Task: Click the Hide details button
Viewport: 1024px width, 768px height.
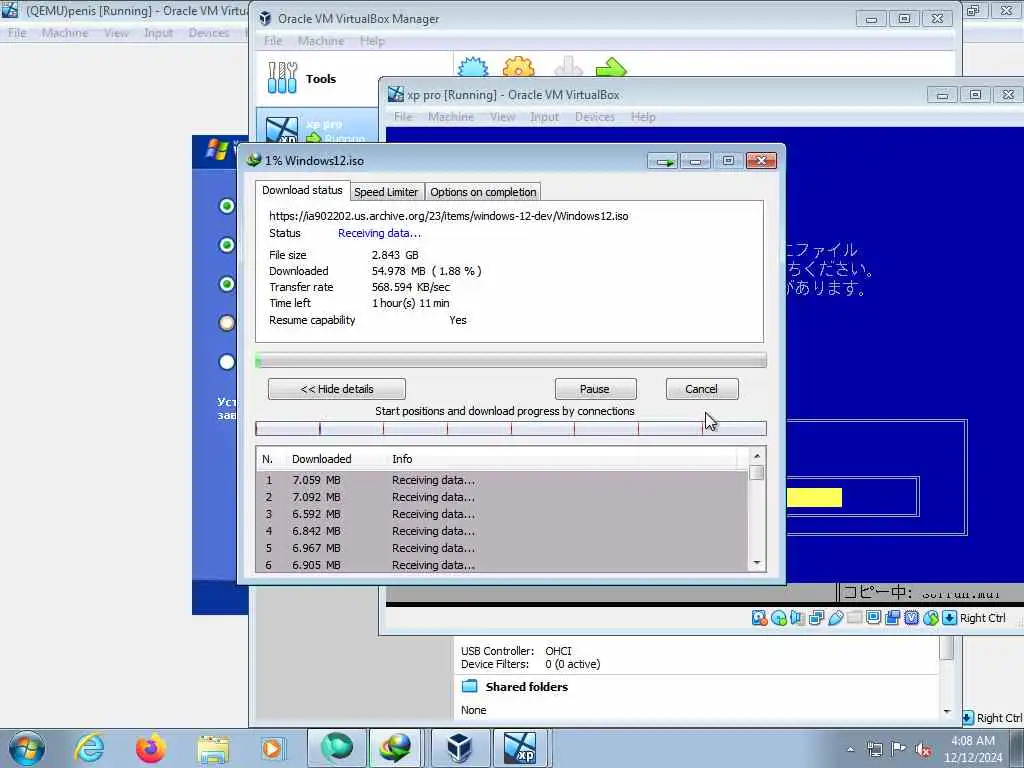Action: coord(337,389)
